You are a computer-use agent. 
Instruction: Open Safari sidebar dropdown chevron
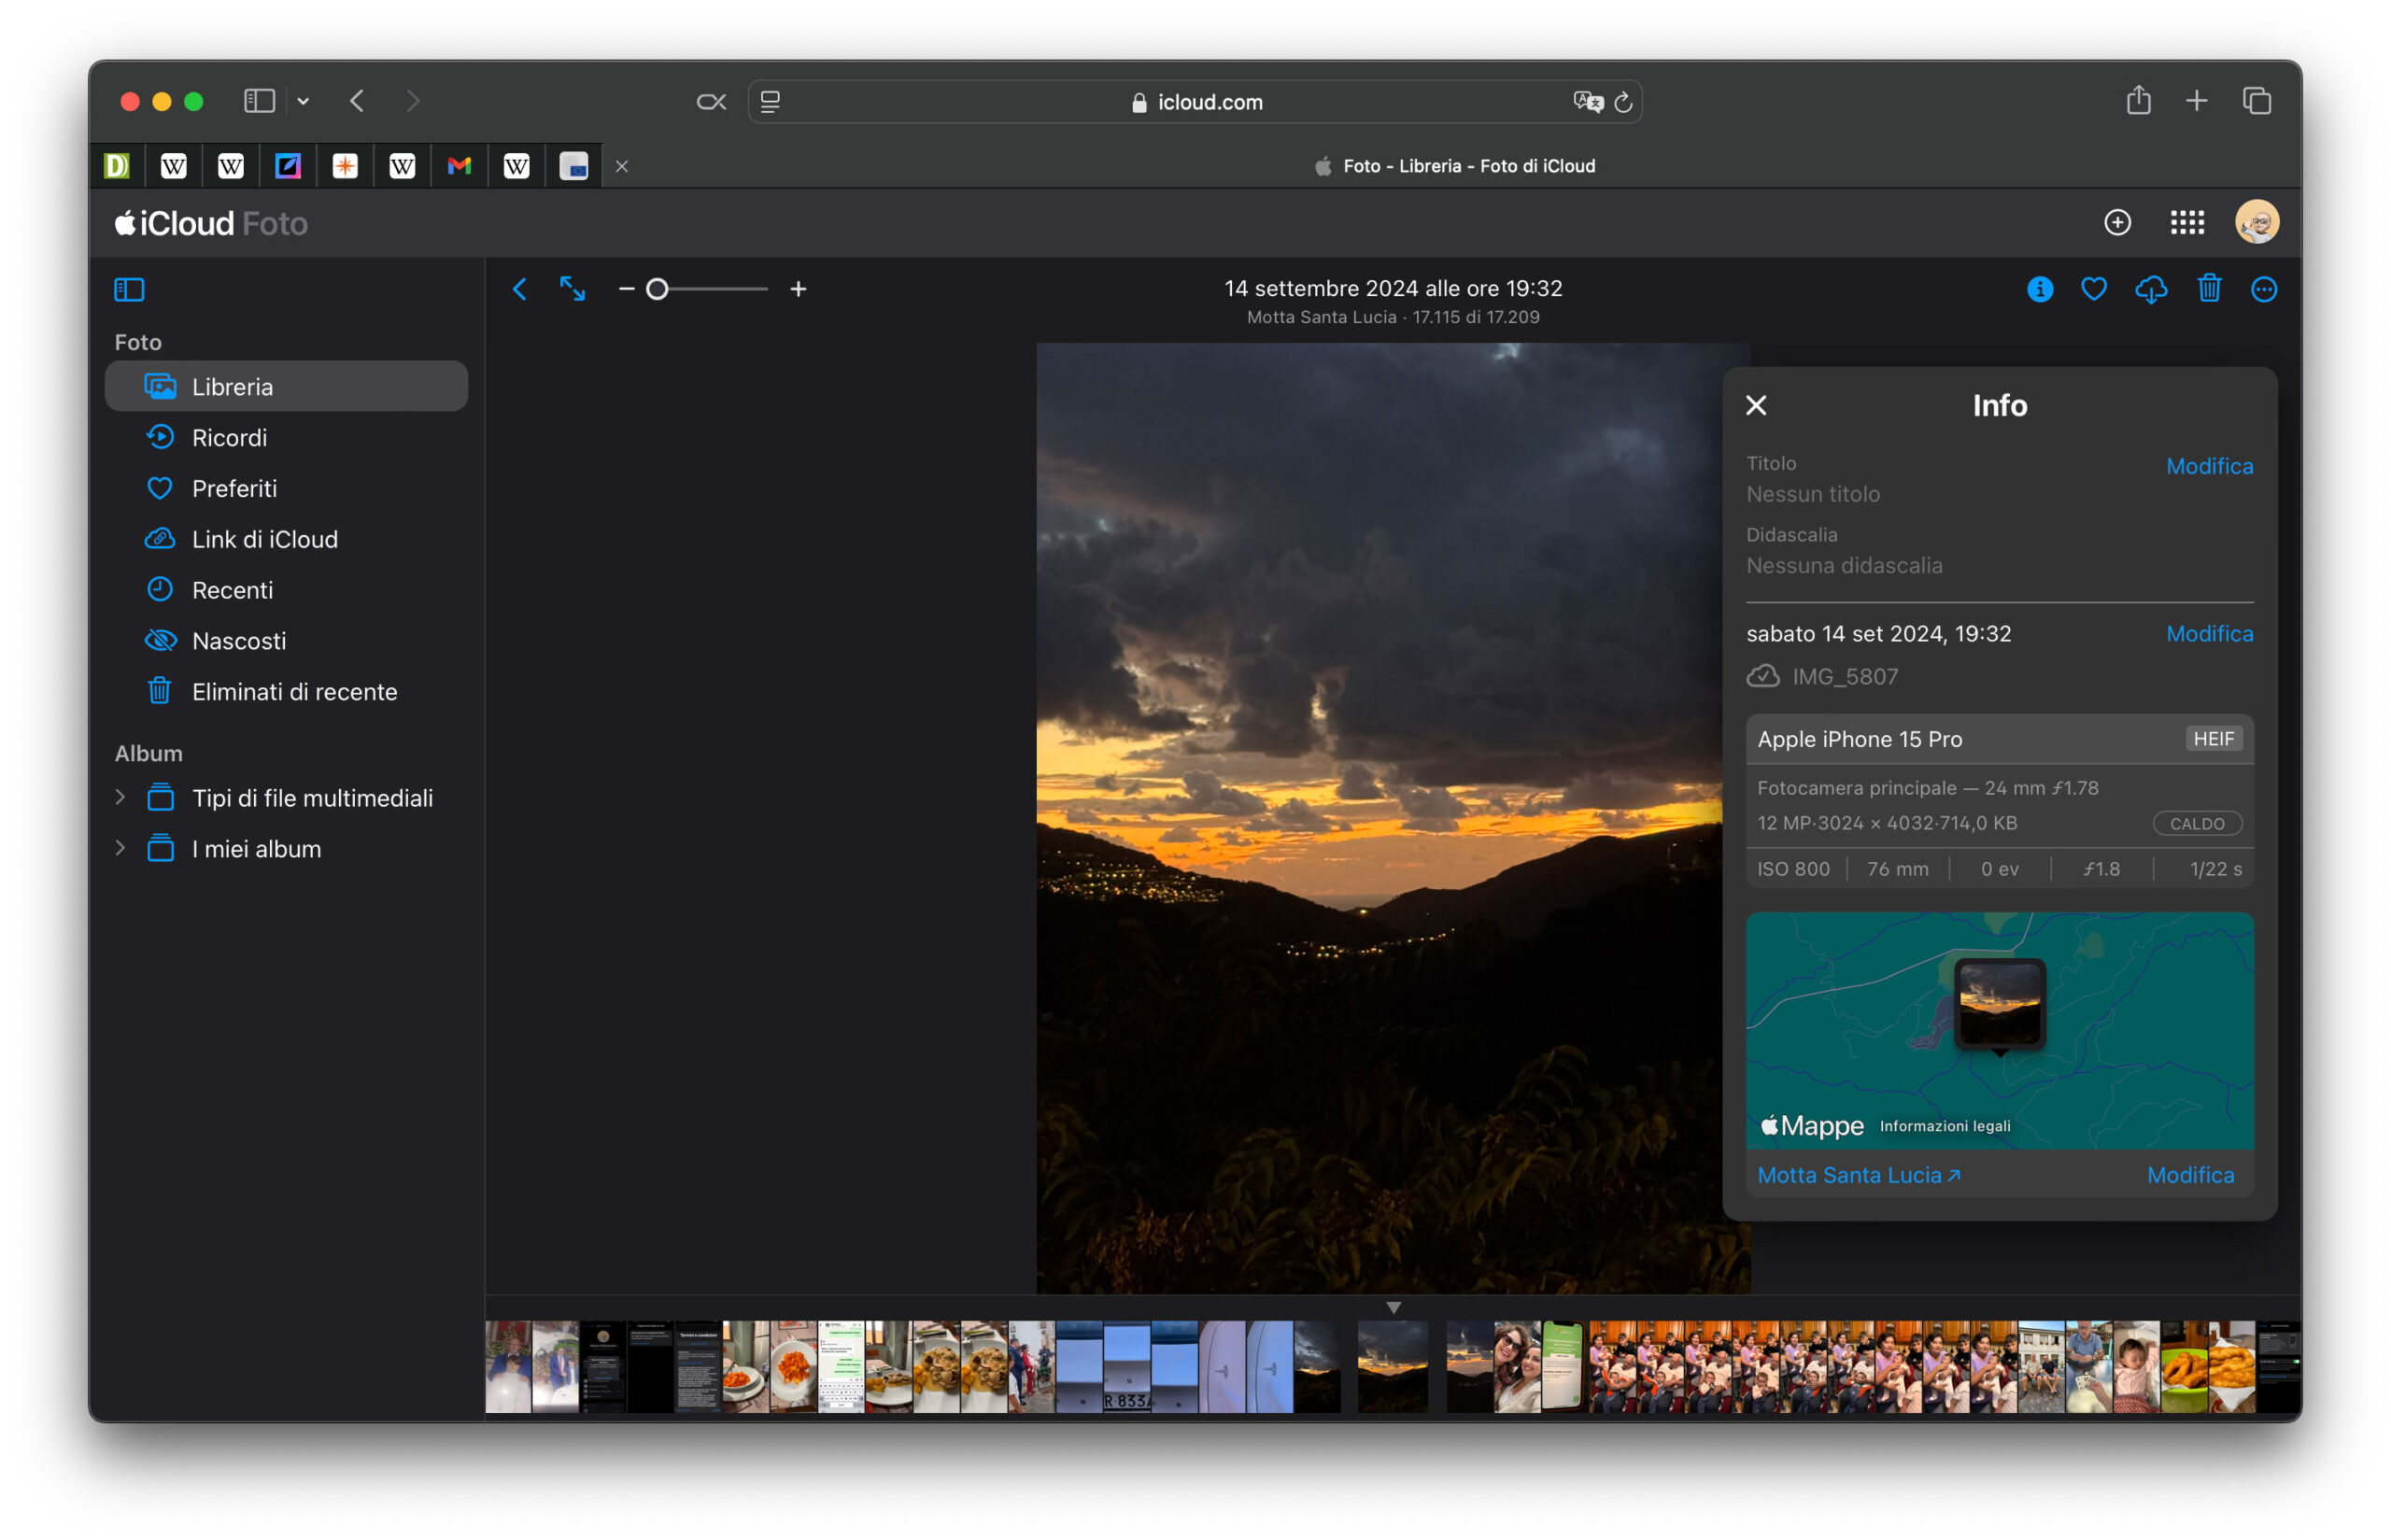303,101
